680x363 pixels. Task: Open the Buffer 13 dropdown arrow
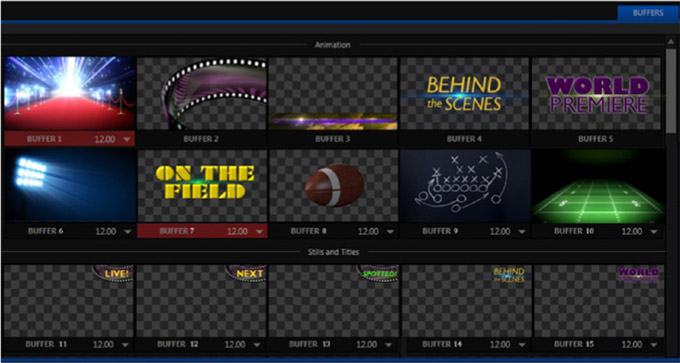[x=389, y=345]
